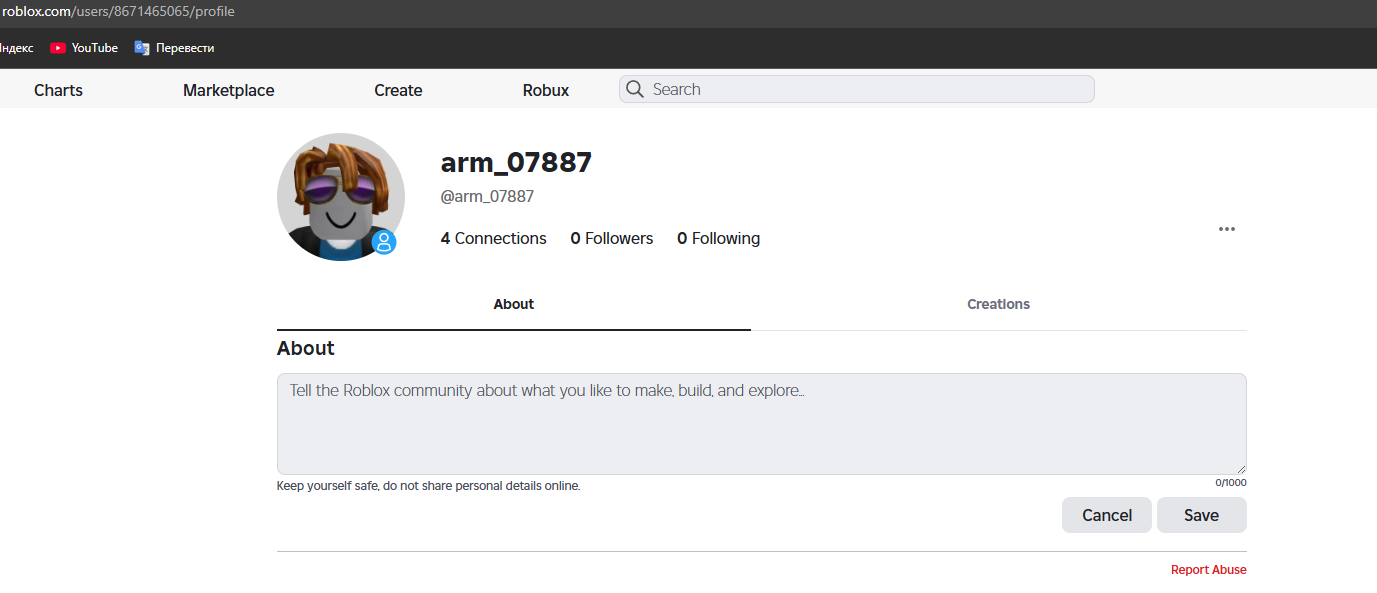Image resolution: width=1377 pixels, height=593 pixels.
Task: Click the @arm_07887 username text
Action: (x=487, y=197)
